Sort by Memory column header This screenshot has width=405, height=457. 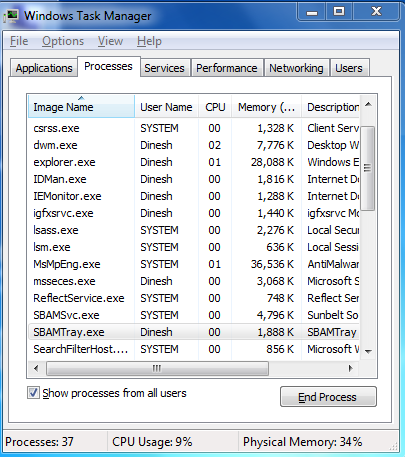[x=266, y=107]
